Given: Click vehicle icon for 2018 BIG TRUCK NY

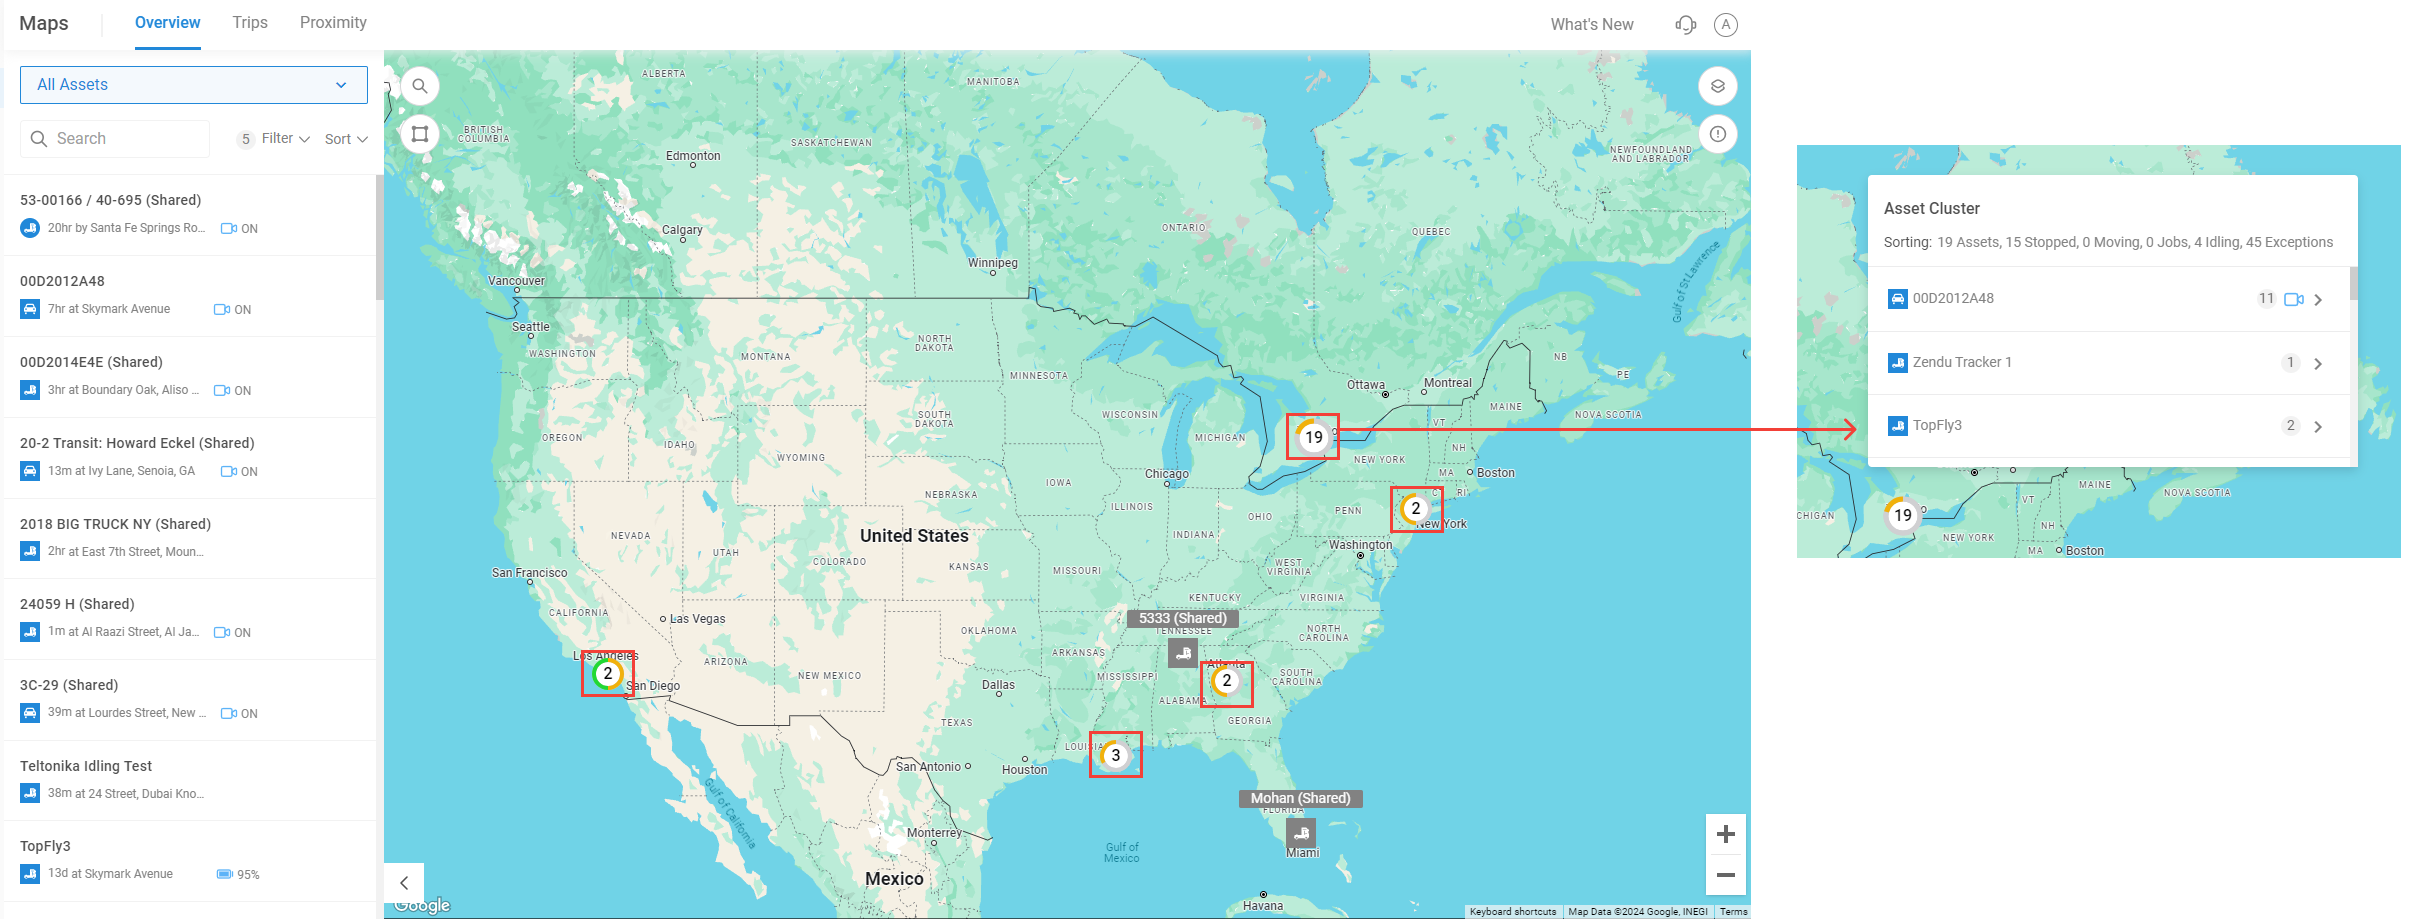Looking at the screenshot, I should click(x=30, y=551).
